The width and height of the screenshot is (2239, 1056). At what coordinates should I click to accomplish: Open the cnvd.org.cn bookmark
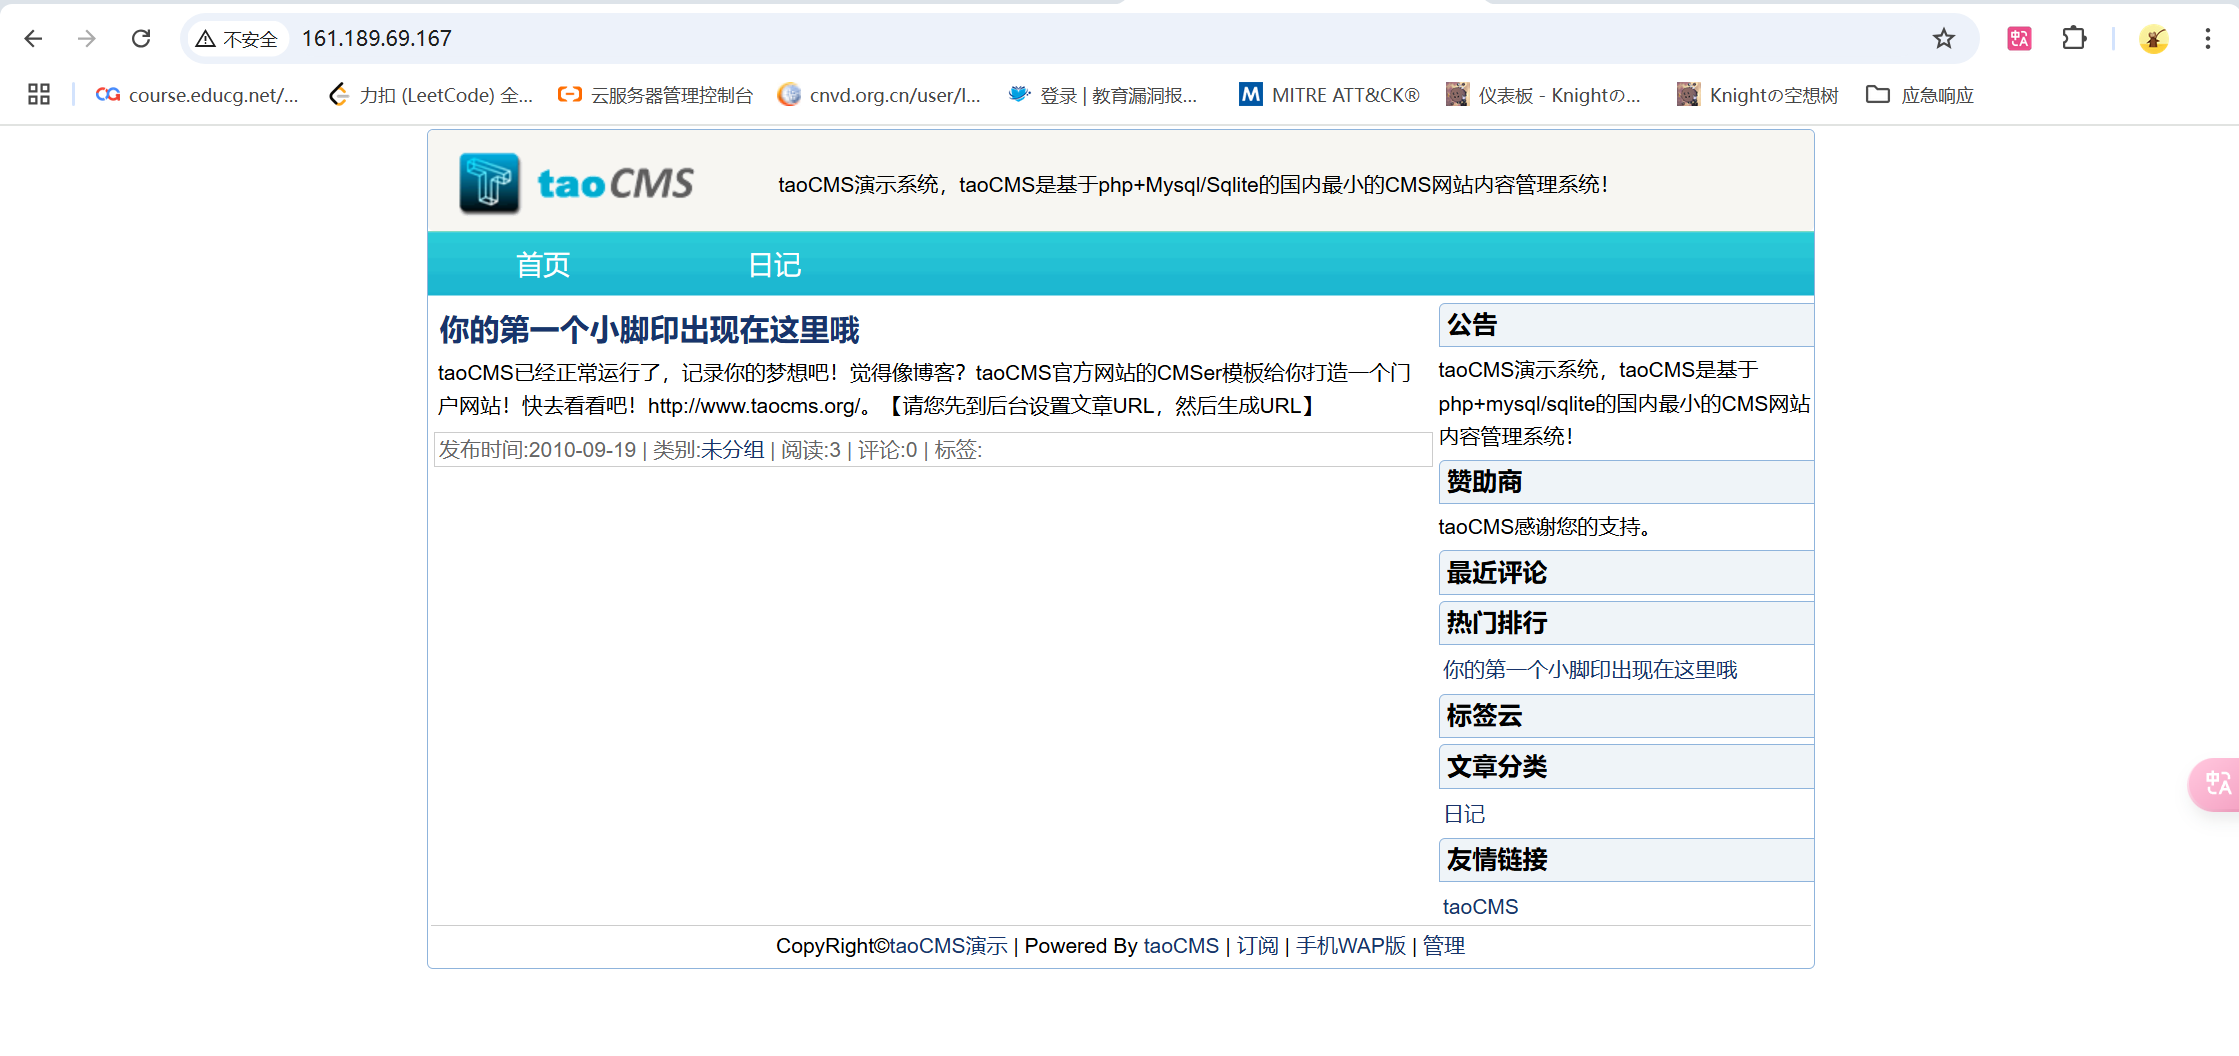(x=880, y=95)
